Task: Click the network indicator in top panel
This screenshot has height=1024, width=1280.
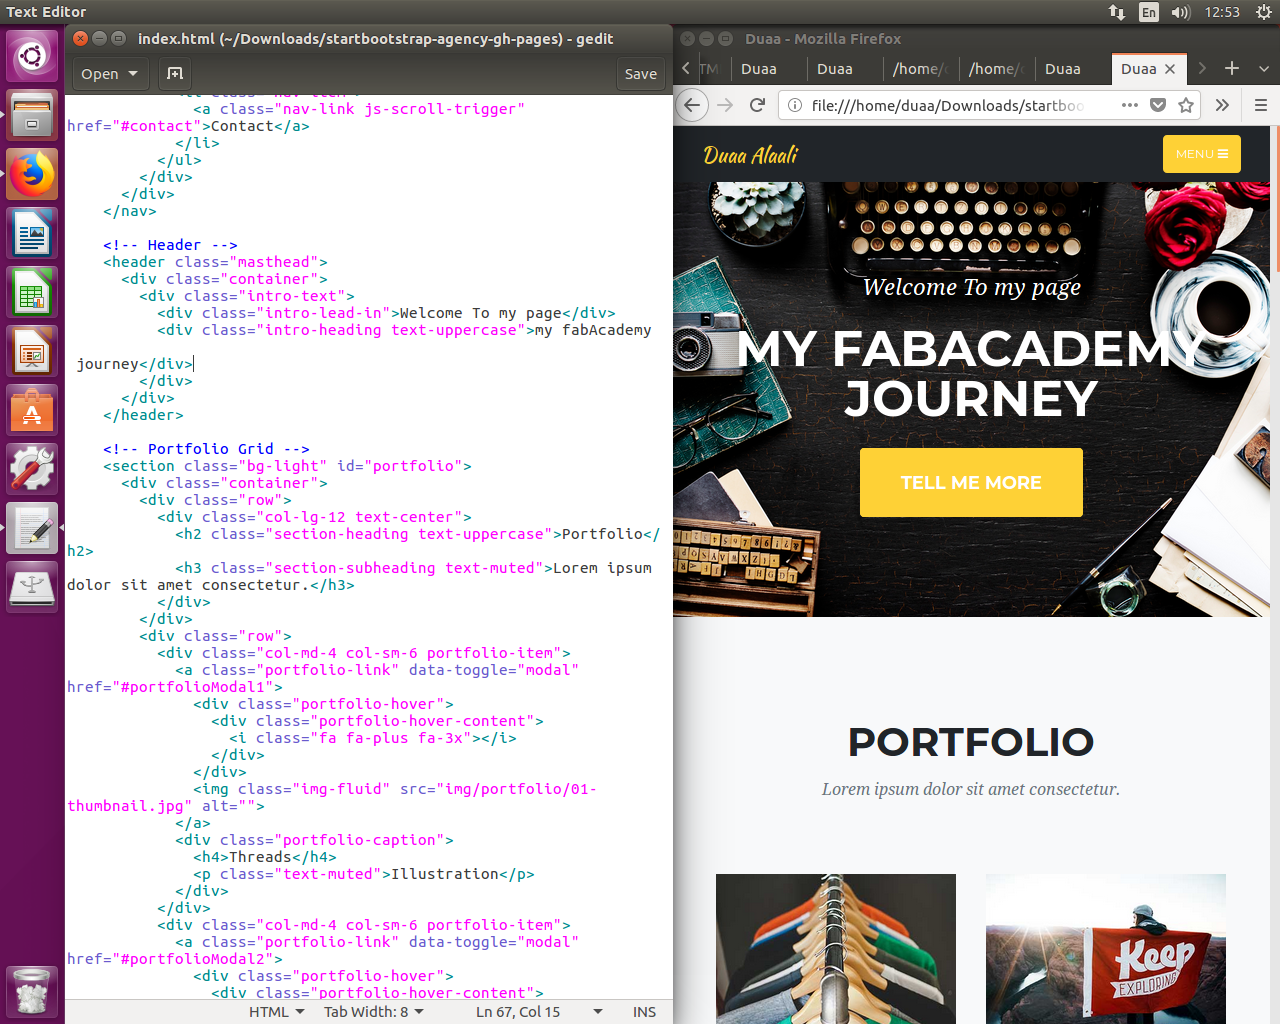Action: click(1117, 12)
